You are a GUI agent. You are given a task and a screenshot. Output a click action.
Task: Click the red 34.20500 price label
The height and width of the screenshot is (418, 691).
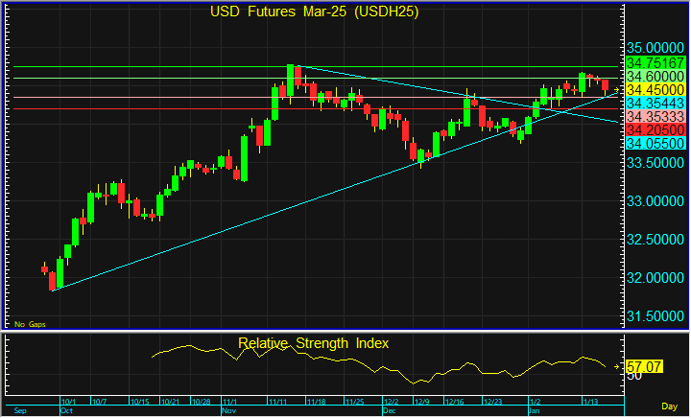[x=655, y=130]
